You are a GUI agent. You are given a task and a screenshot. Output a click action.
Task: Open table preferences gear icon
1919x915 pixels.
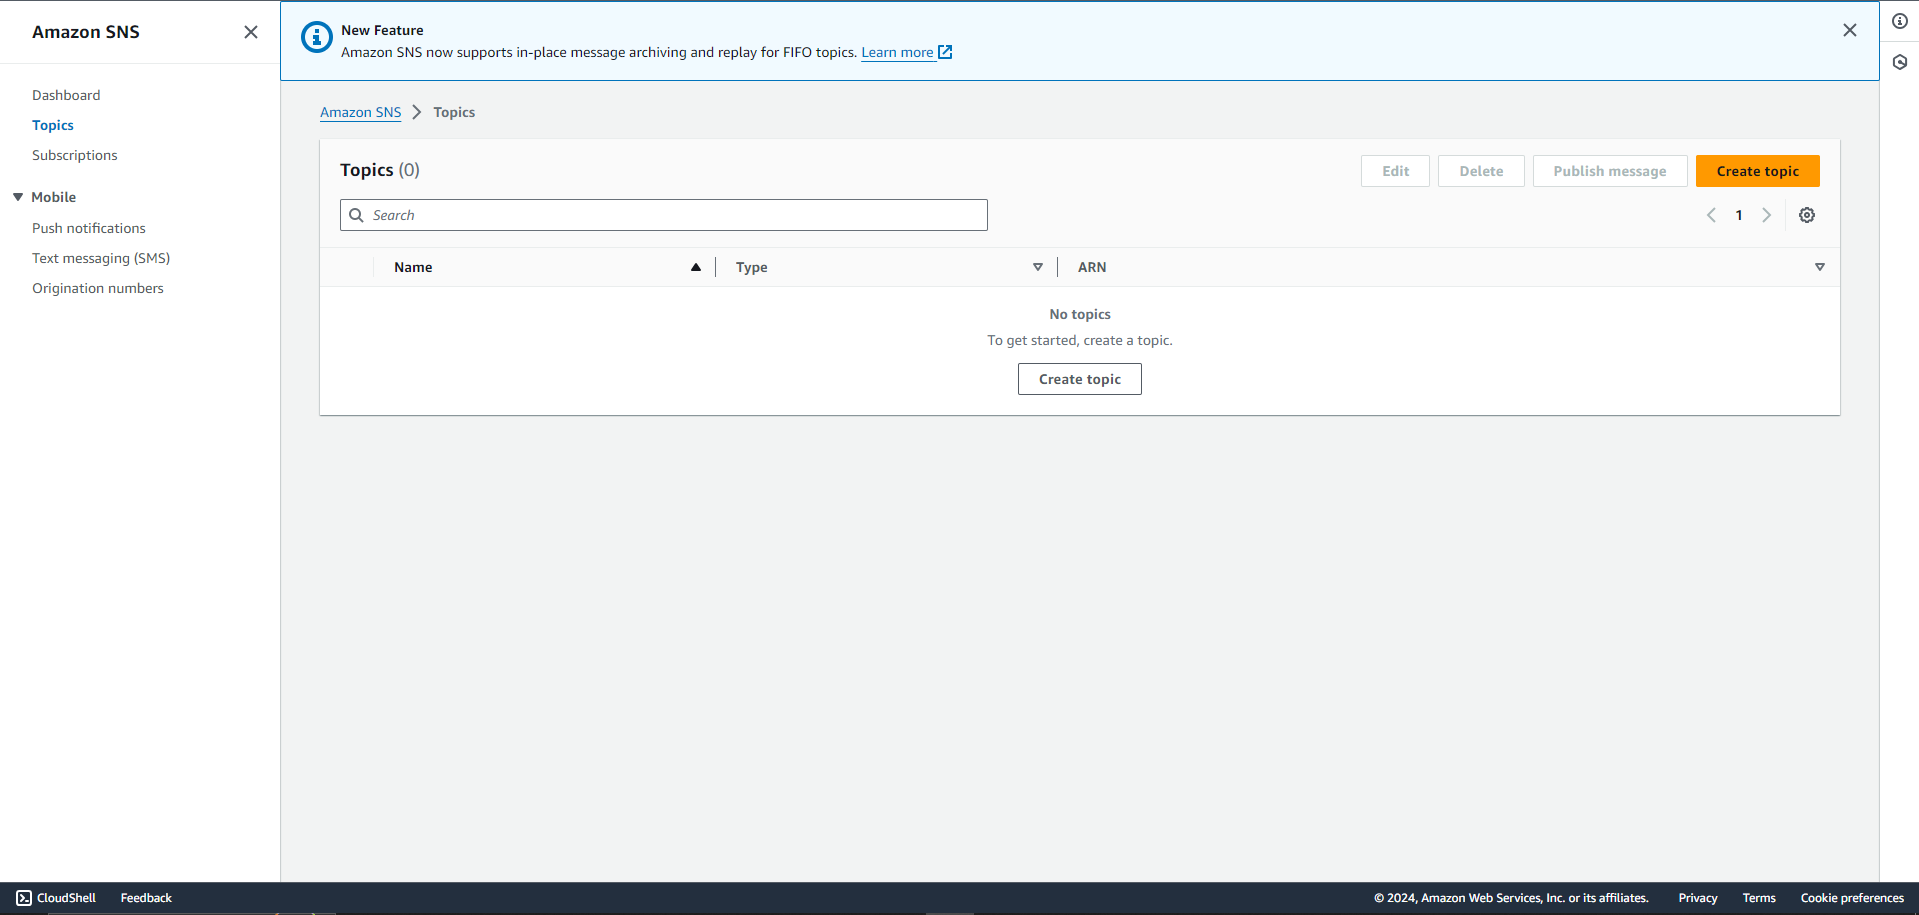1807,215
